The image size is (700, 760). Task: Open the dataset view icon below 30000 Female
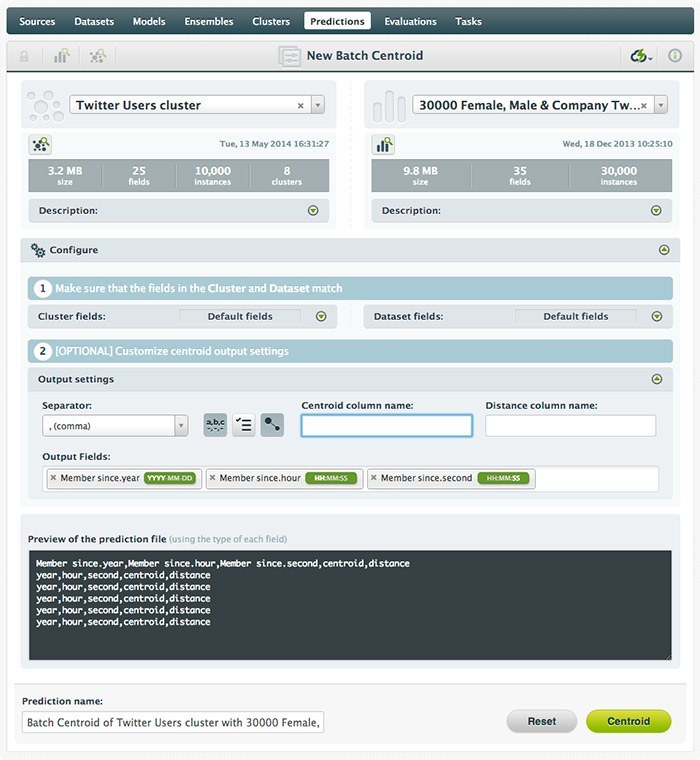[384, 144]
